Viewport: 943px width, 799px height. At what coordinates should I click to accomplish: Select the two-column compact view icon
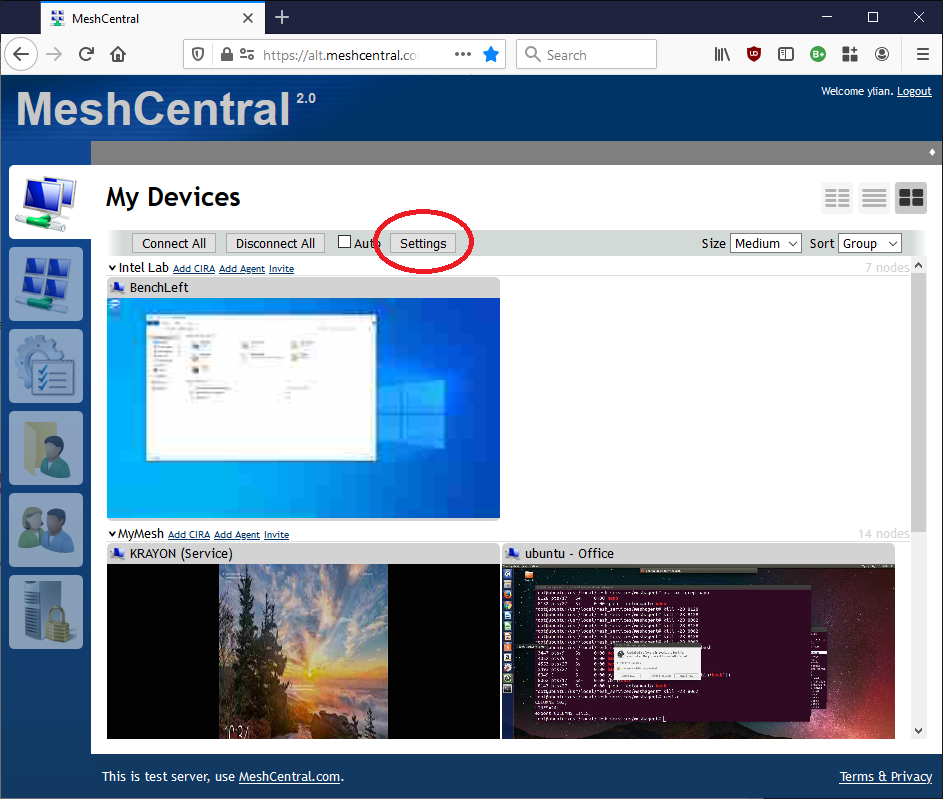(837, 198)
